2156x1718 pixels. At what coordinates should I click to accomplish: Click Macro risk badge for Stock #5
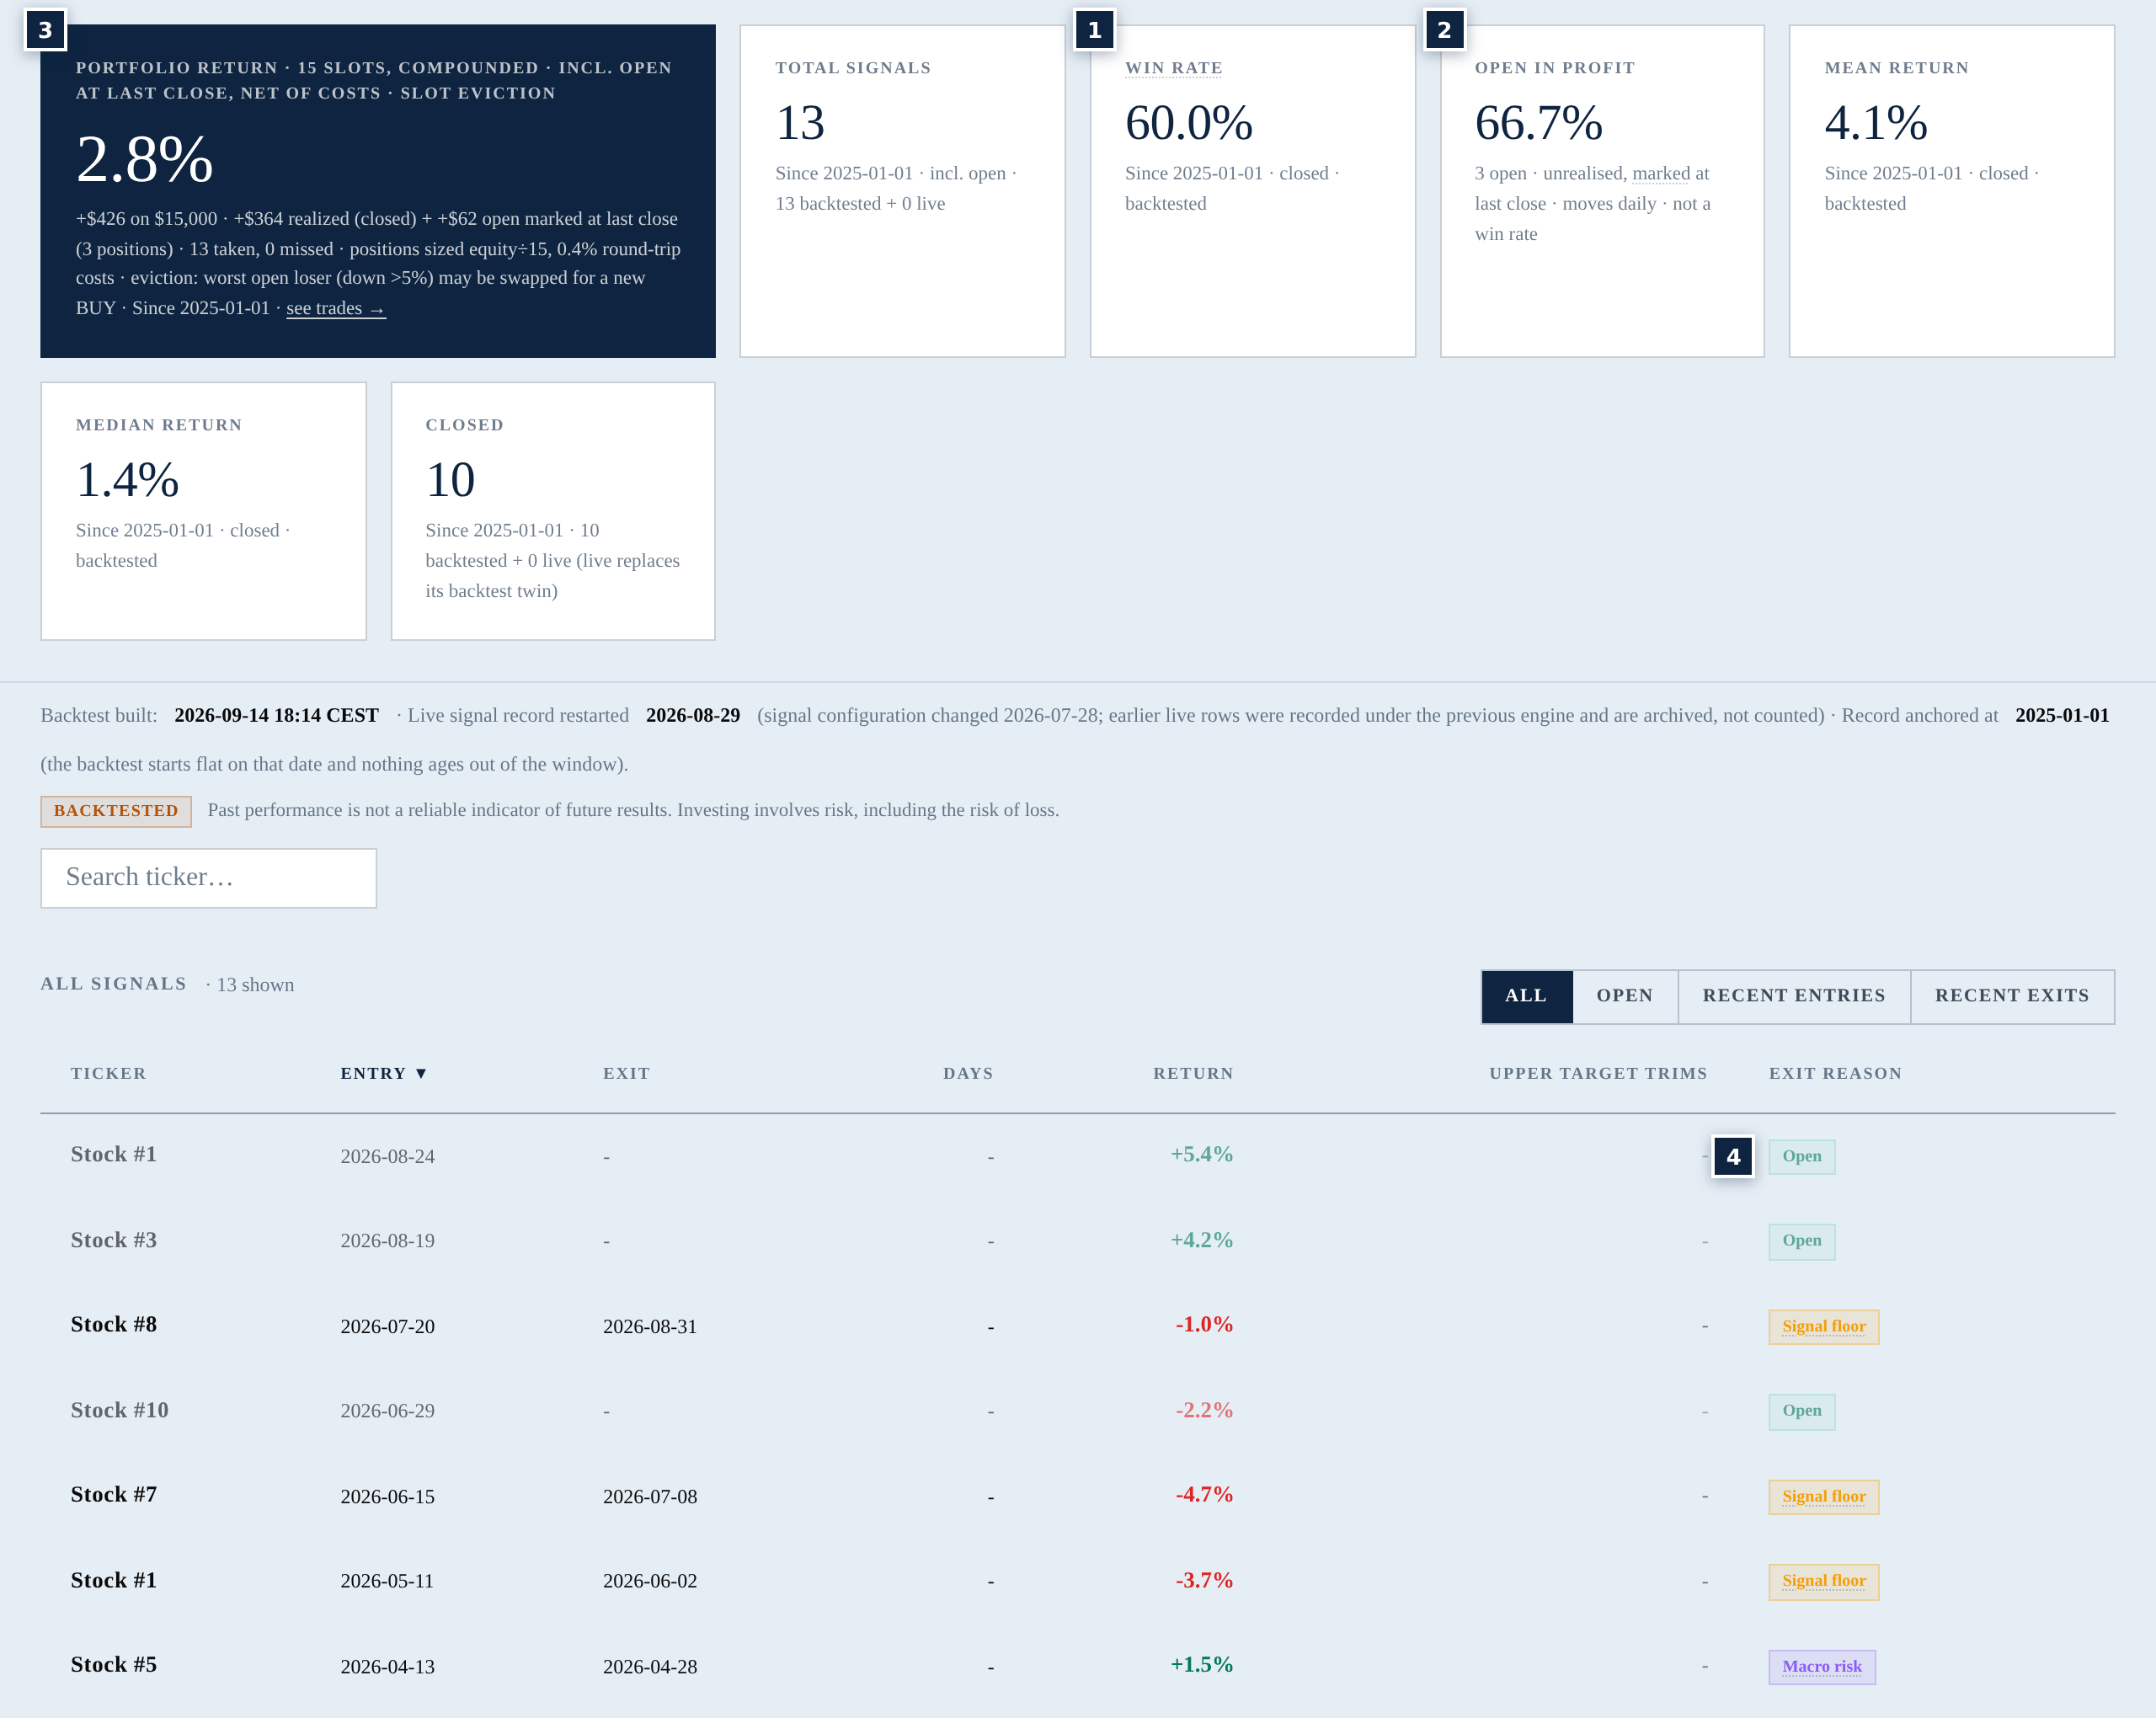pyautogui.click(x=1821, y=1666)
